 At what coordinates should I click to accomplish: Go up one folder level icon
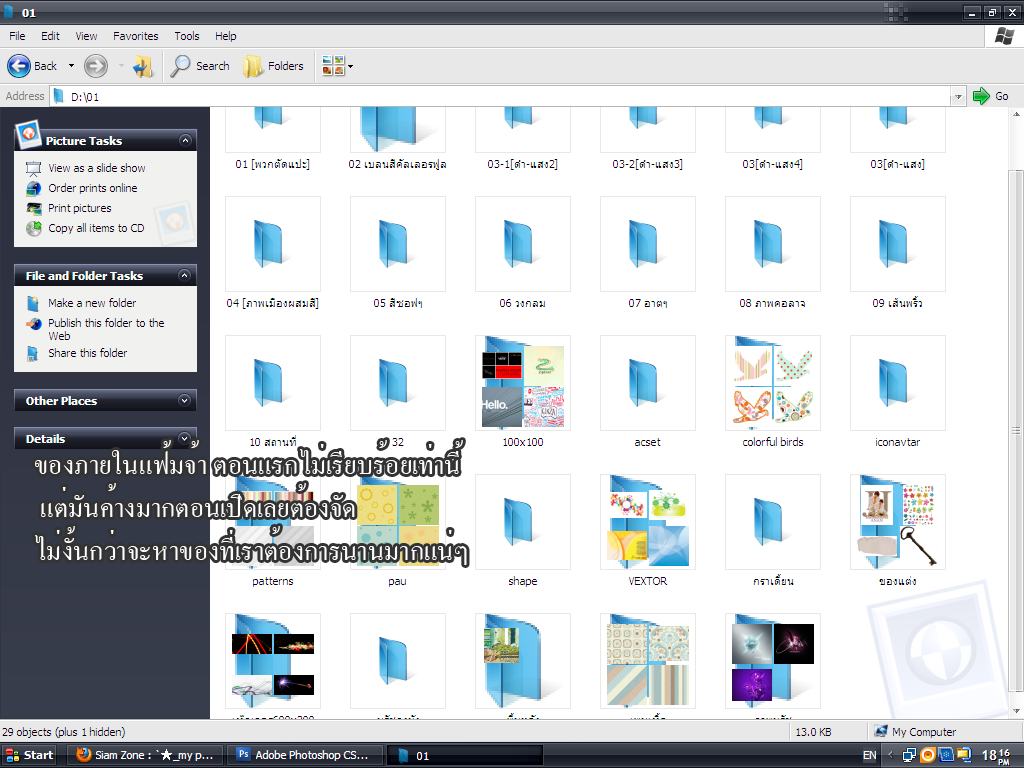point(143,66)
